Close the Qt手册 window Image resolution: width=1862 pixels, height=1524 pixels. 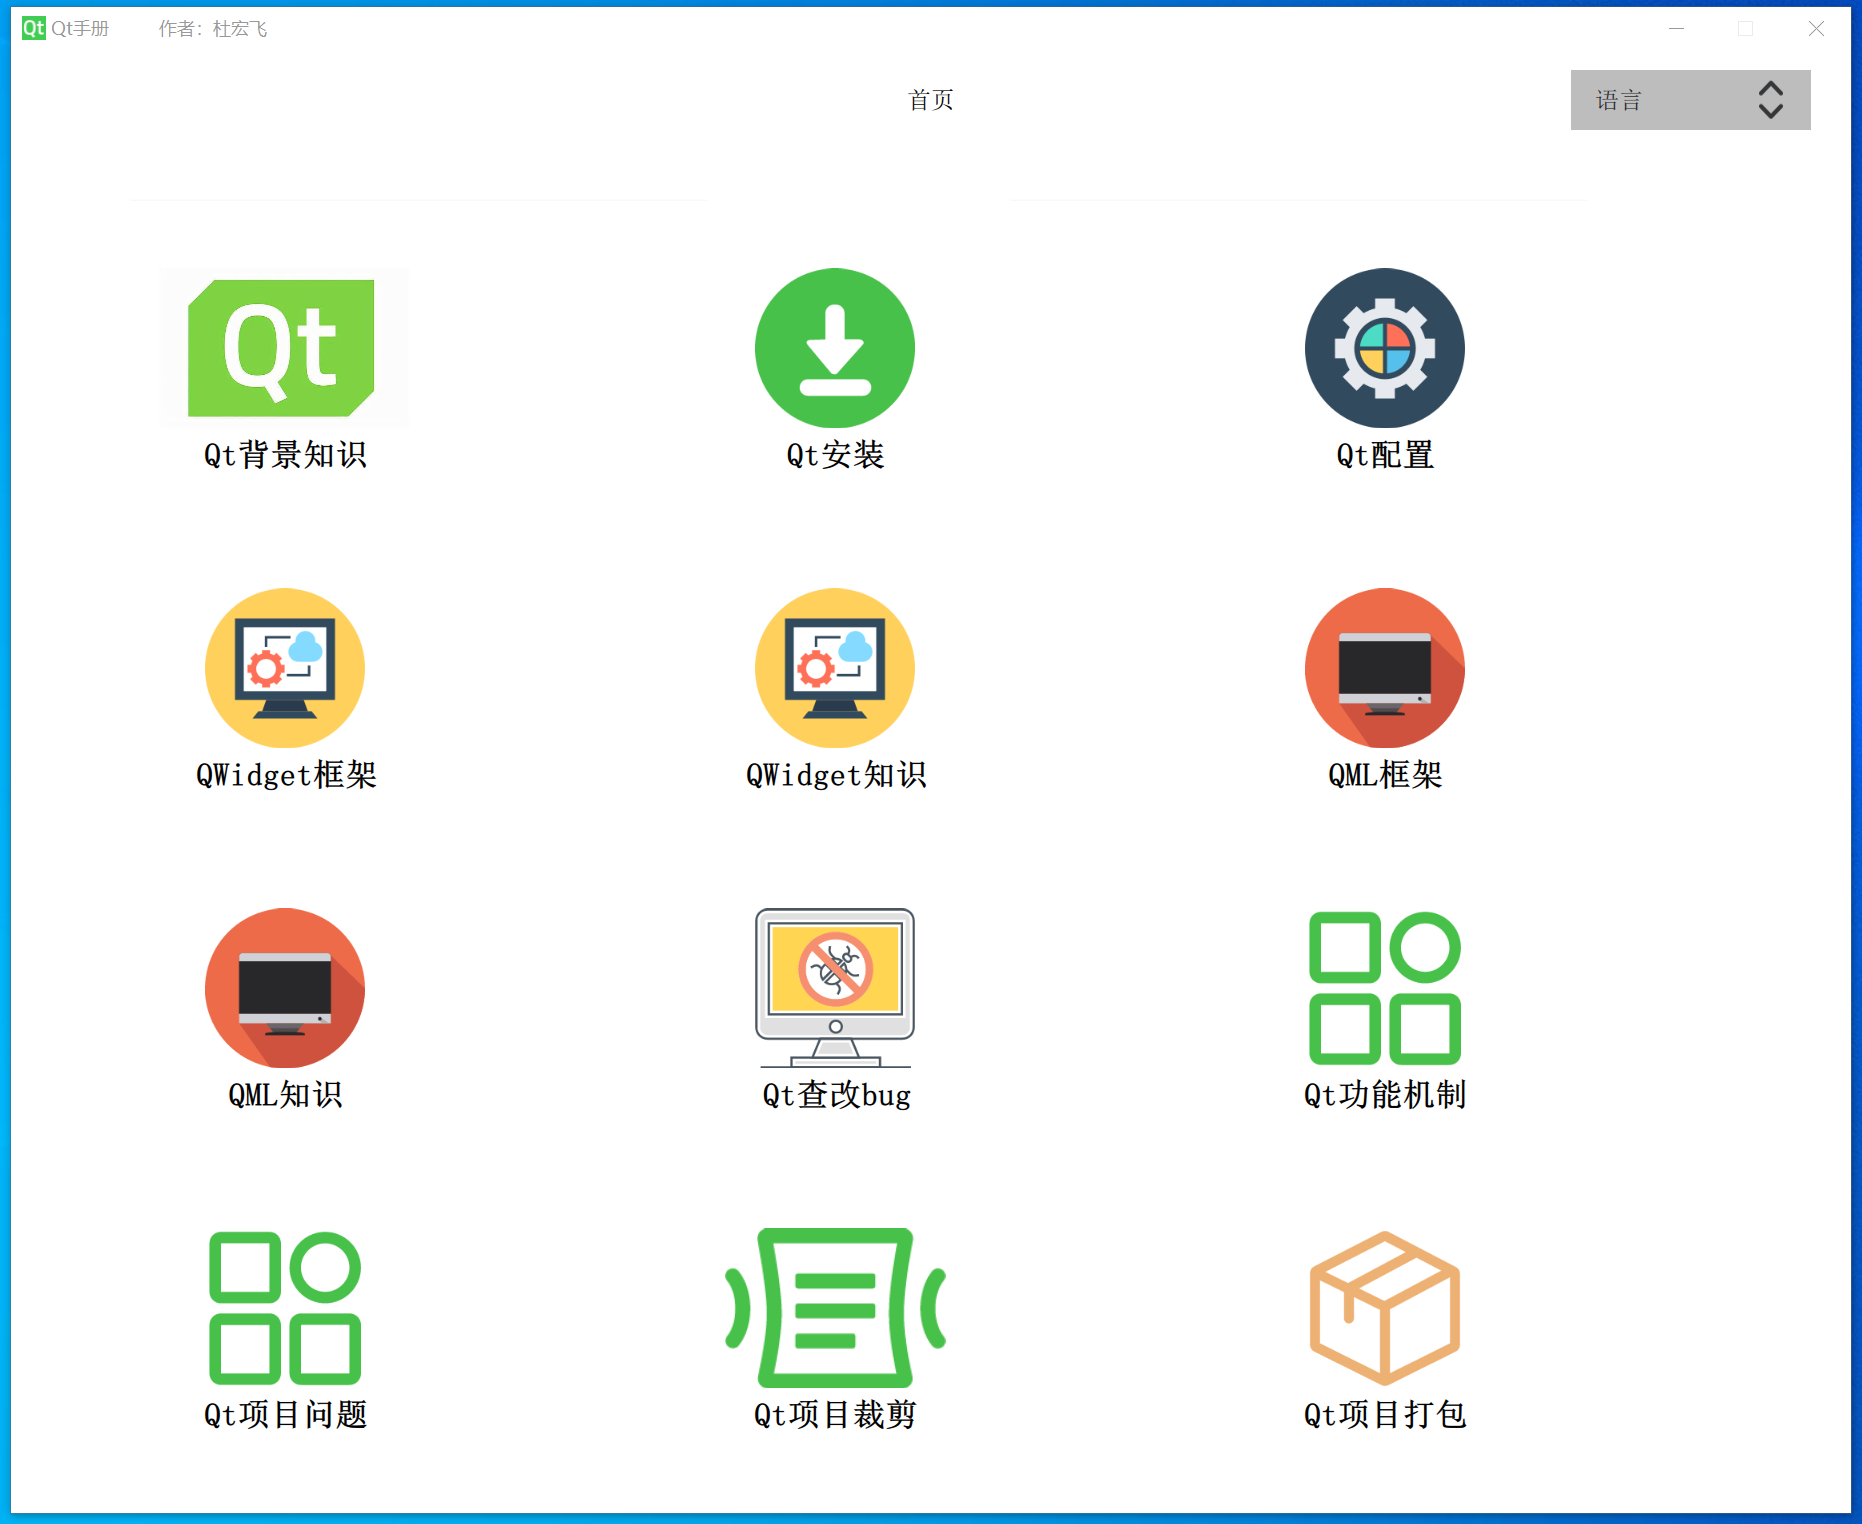(1816, 29)
